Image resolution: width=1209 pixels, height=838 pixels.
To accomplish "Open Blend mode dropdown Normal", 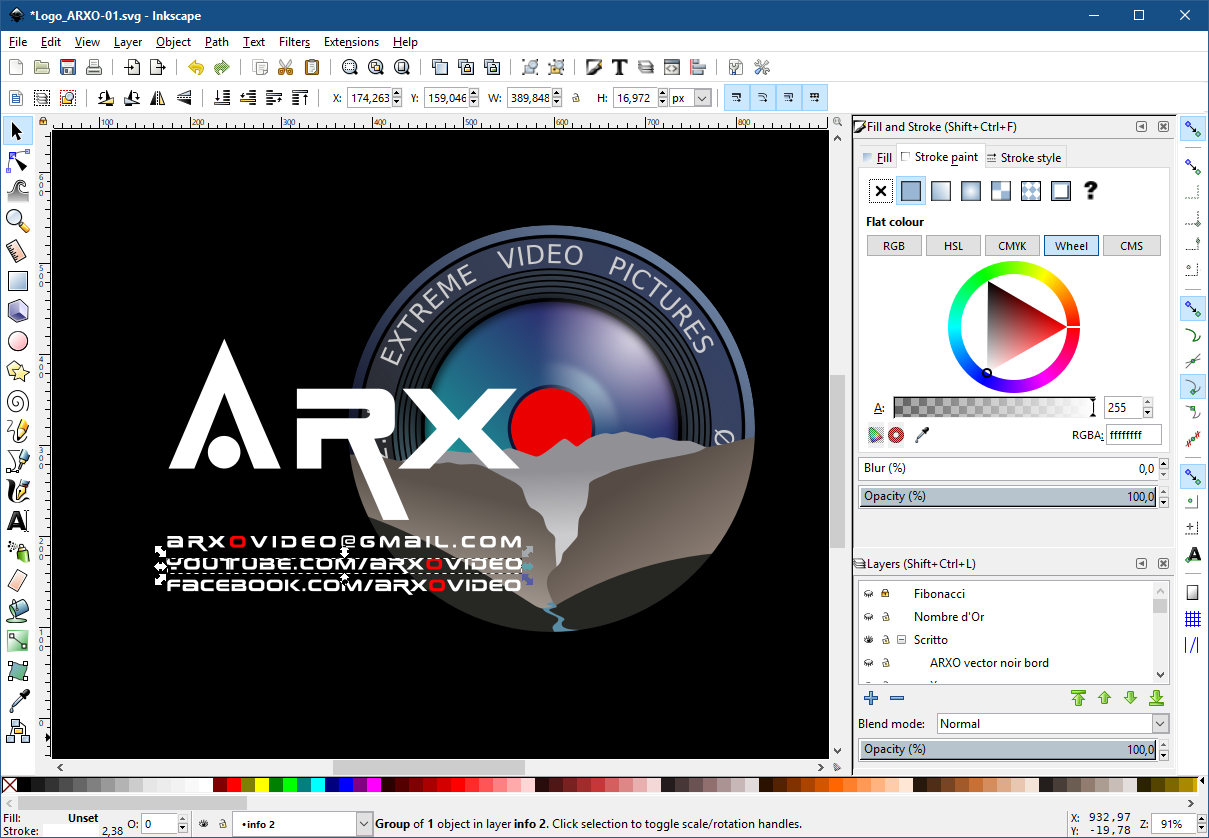I will (1053, 723).
